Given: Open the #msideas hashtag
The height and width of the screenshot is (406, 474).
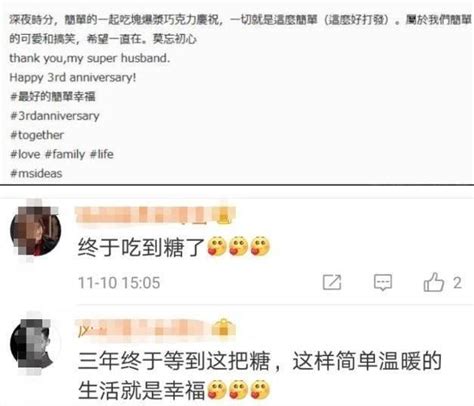Looking at the screenshot, I should point(36,173).
